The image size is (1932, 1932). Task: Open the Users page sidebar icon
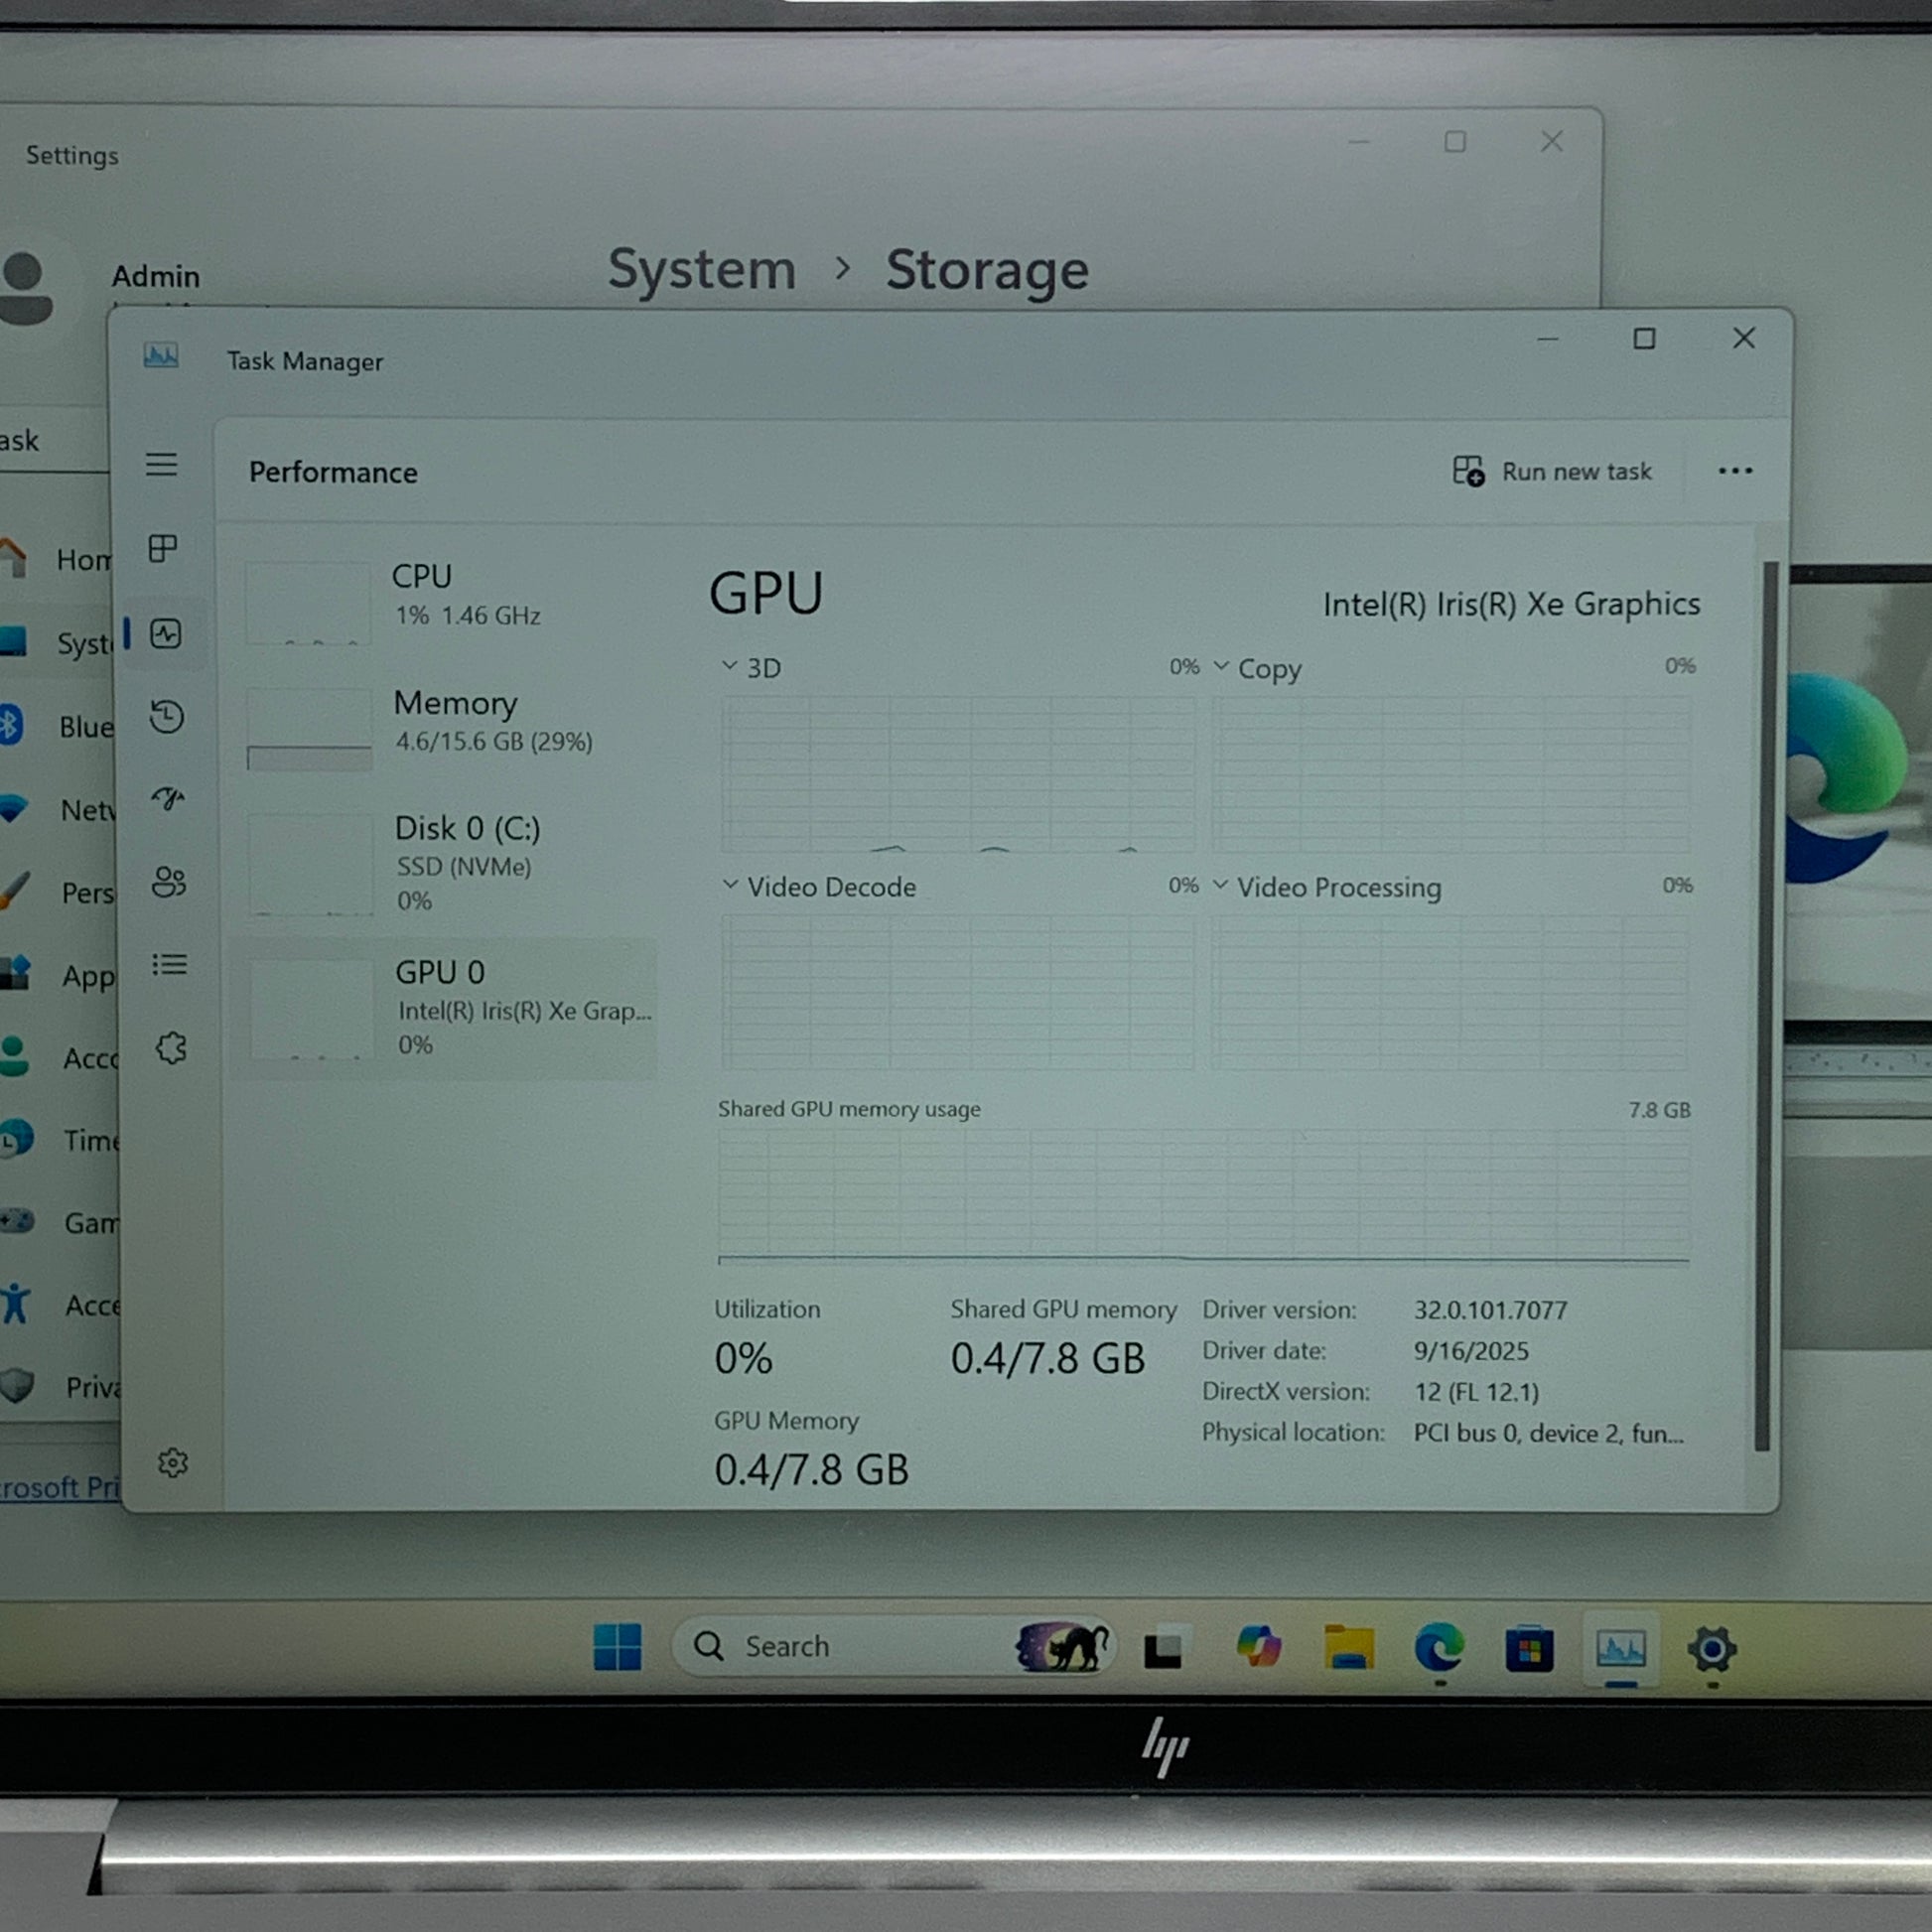click(x=168, y=881)
